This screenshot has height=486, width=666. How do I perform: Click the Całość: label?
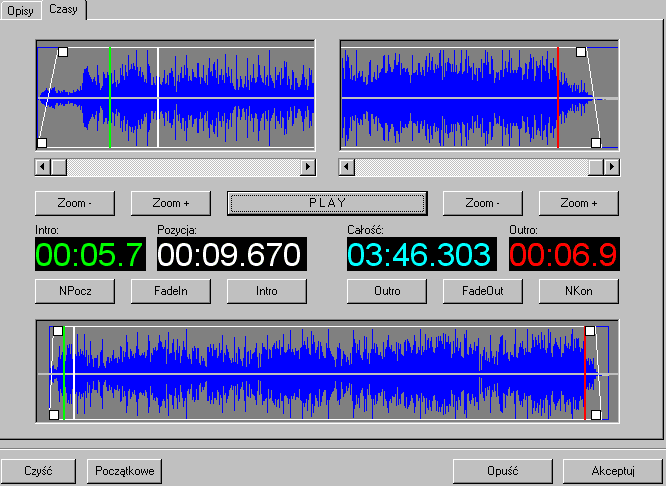pyautogui.click(x=365, y=230)
